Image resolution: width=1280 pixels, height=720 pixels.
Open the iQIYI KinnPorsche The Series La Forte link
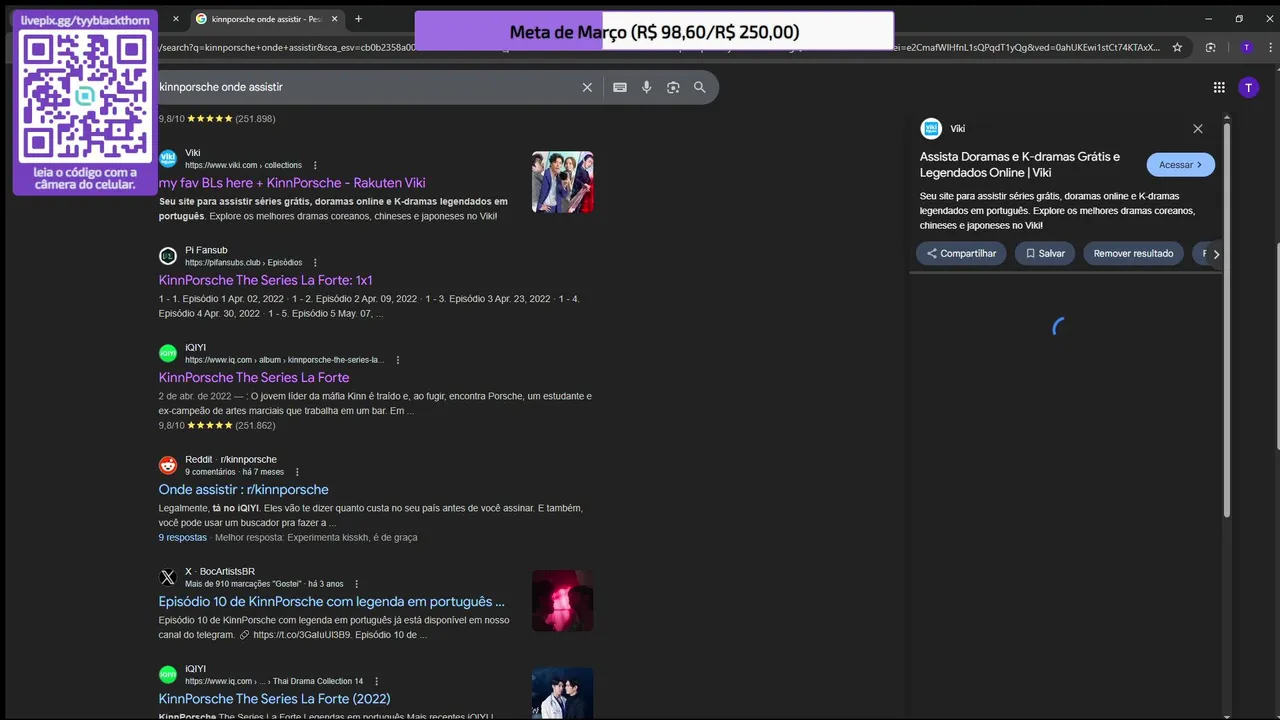(254, 377)
